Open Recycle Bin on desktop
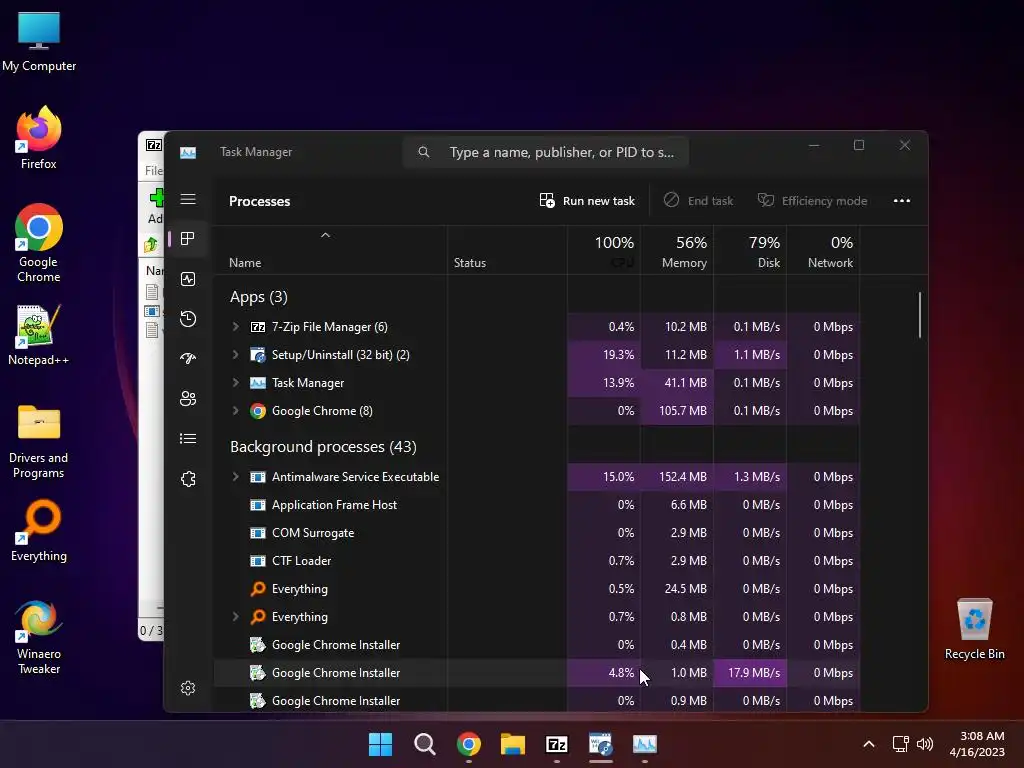 (x=974, y=629)
